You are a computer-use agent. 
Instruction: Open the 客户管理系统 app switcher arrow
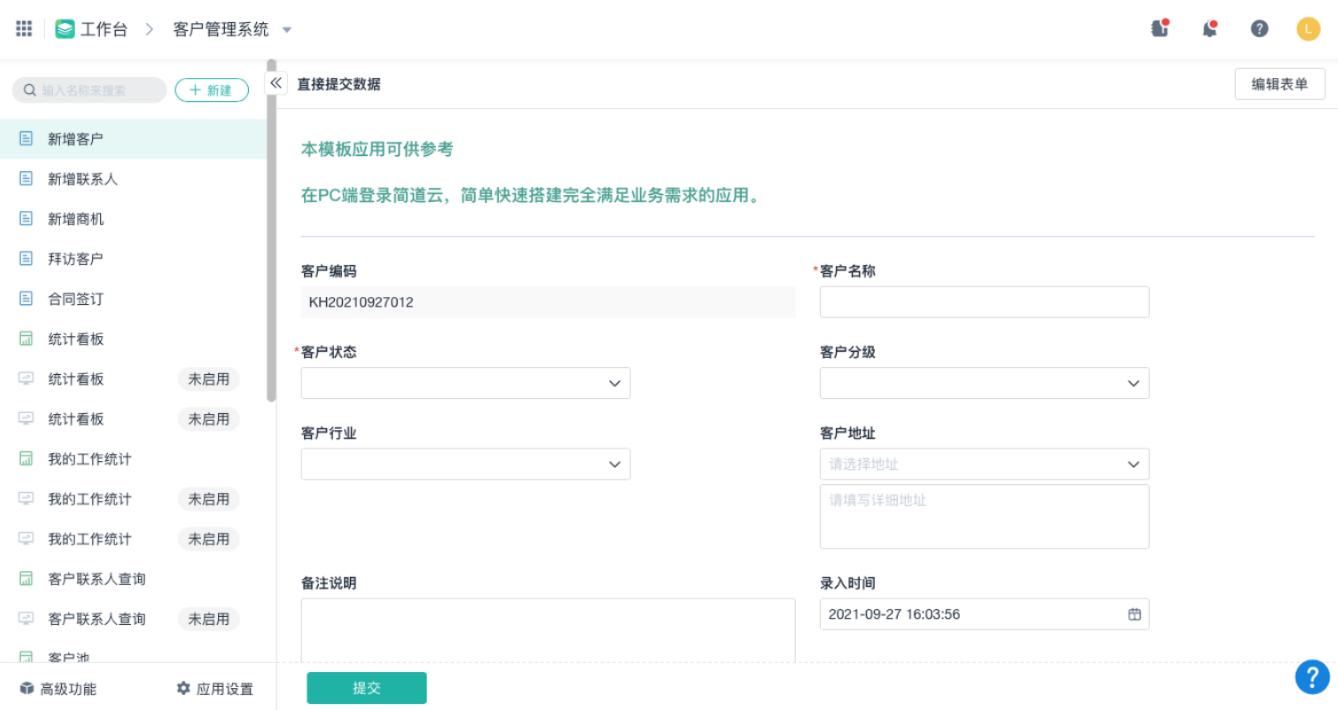pyautogui.click(x=287, y=30)
